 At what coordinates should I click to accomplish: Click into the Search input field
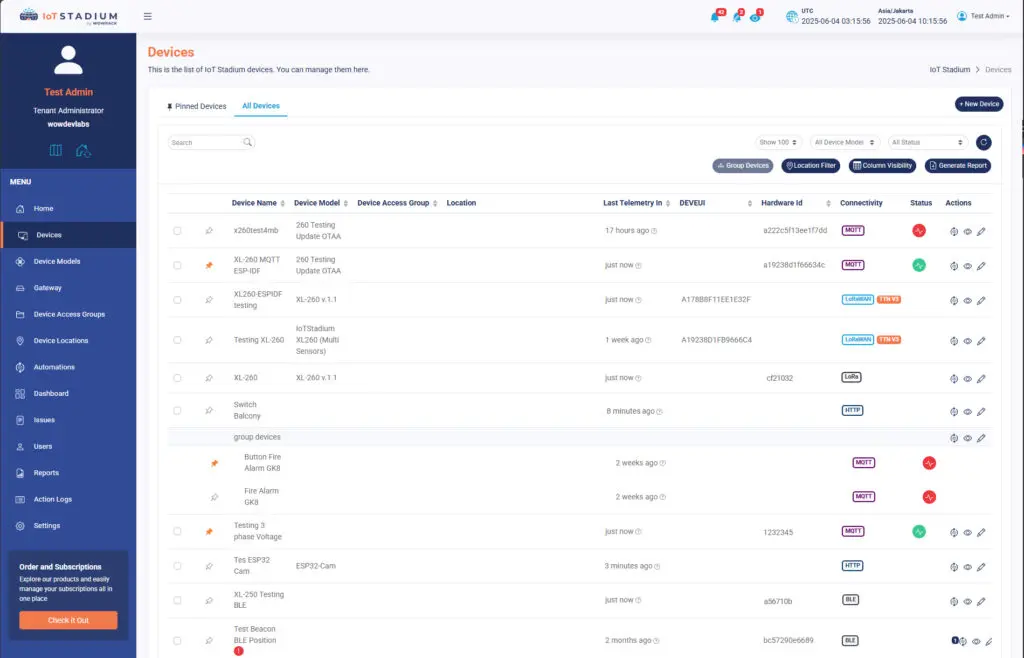pyautogui.click(x=205, y=143)
